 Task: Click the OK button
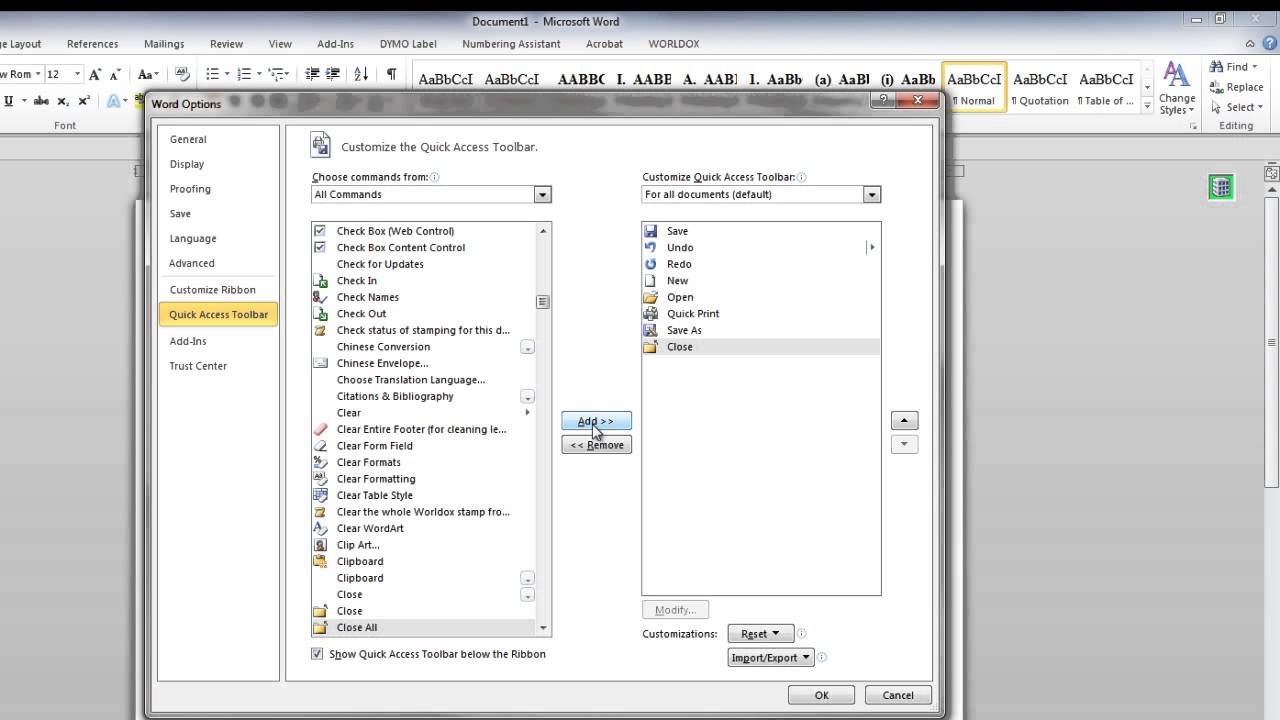(821, 695)
